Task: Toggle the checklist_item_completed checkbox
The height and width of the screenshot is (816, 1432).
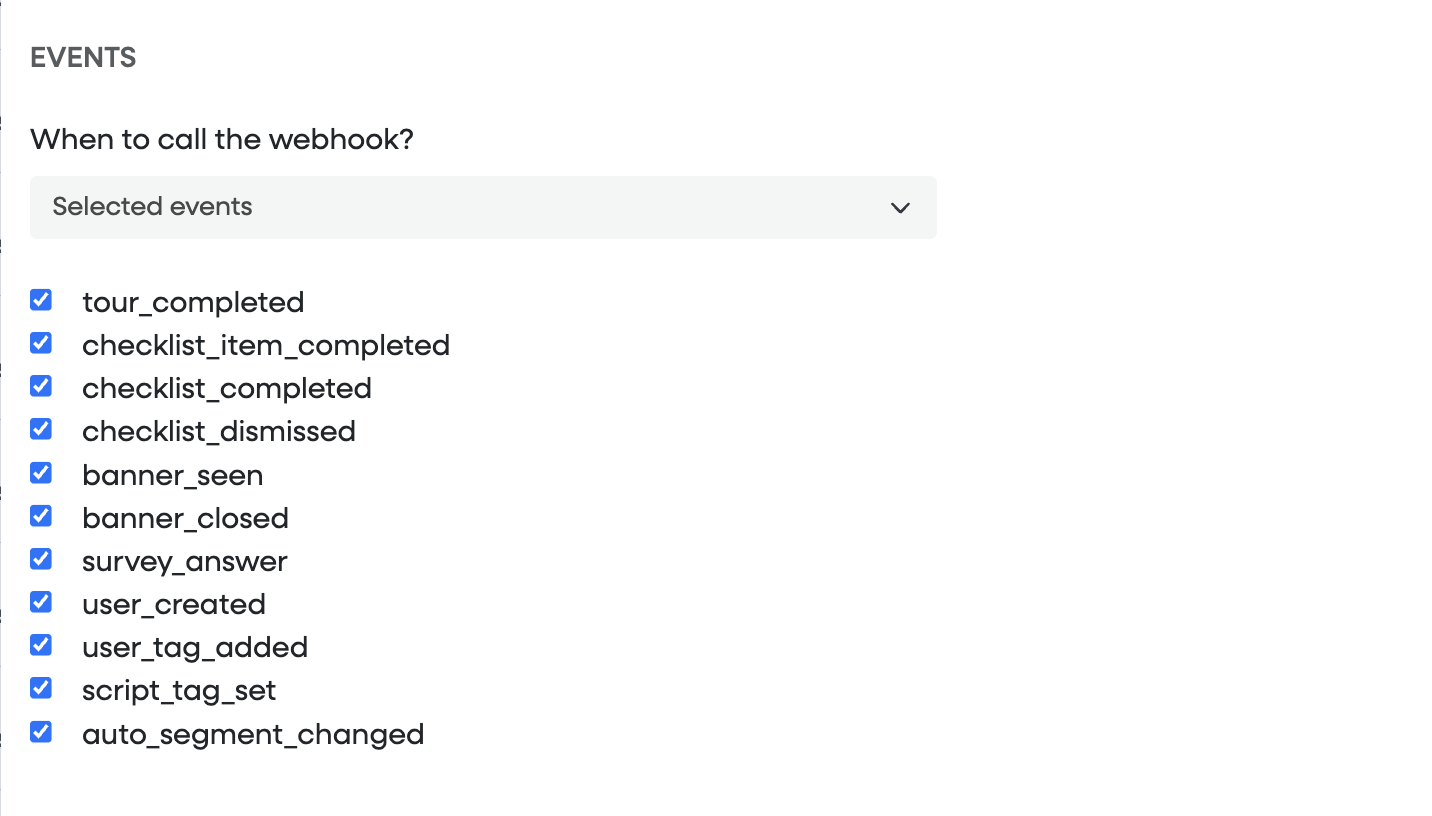Action: tap(41, 343)
